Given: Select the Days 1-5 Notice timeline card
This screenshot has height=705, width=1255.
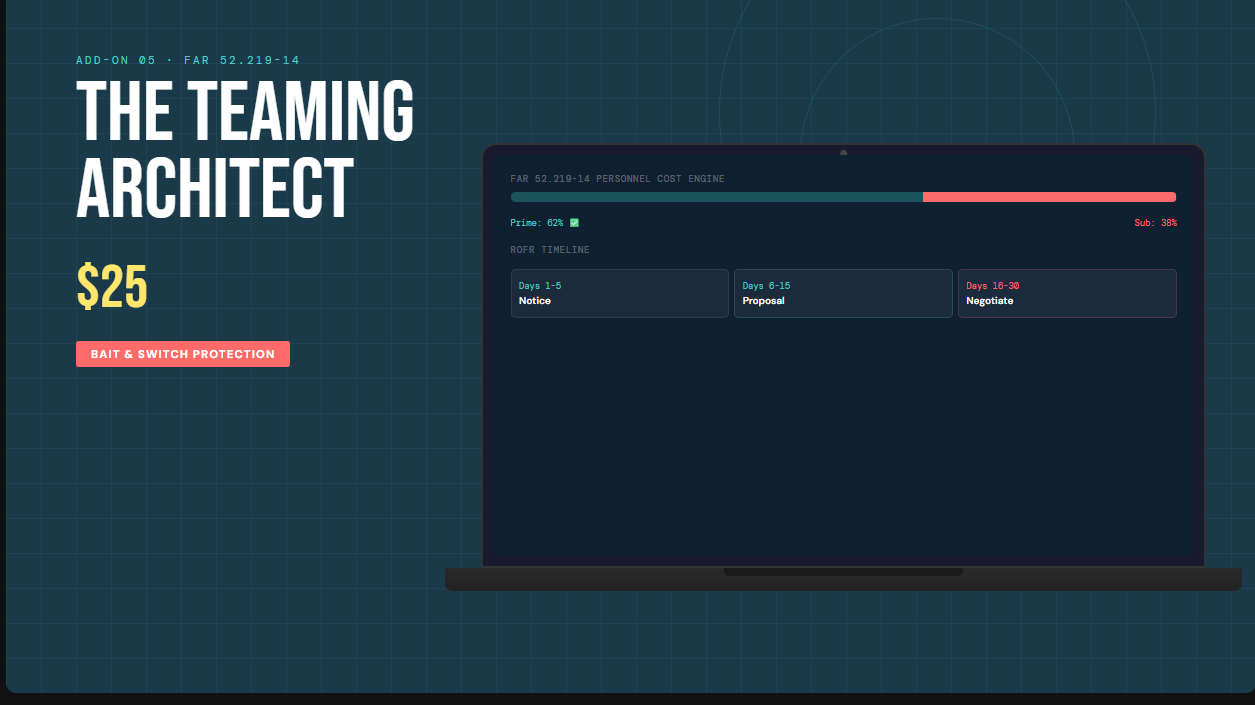Looking at the screenshot, I should point(619,293).
